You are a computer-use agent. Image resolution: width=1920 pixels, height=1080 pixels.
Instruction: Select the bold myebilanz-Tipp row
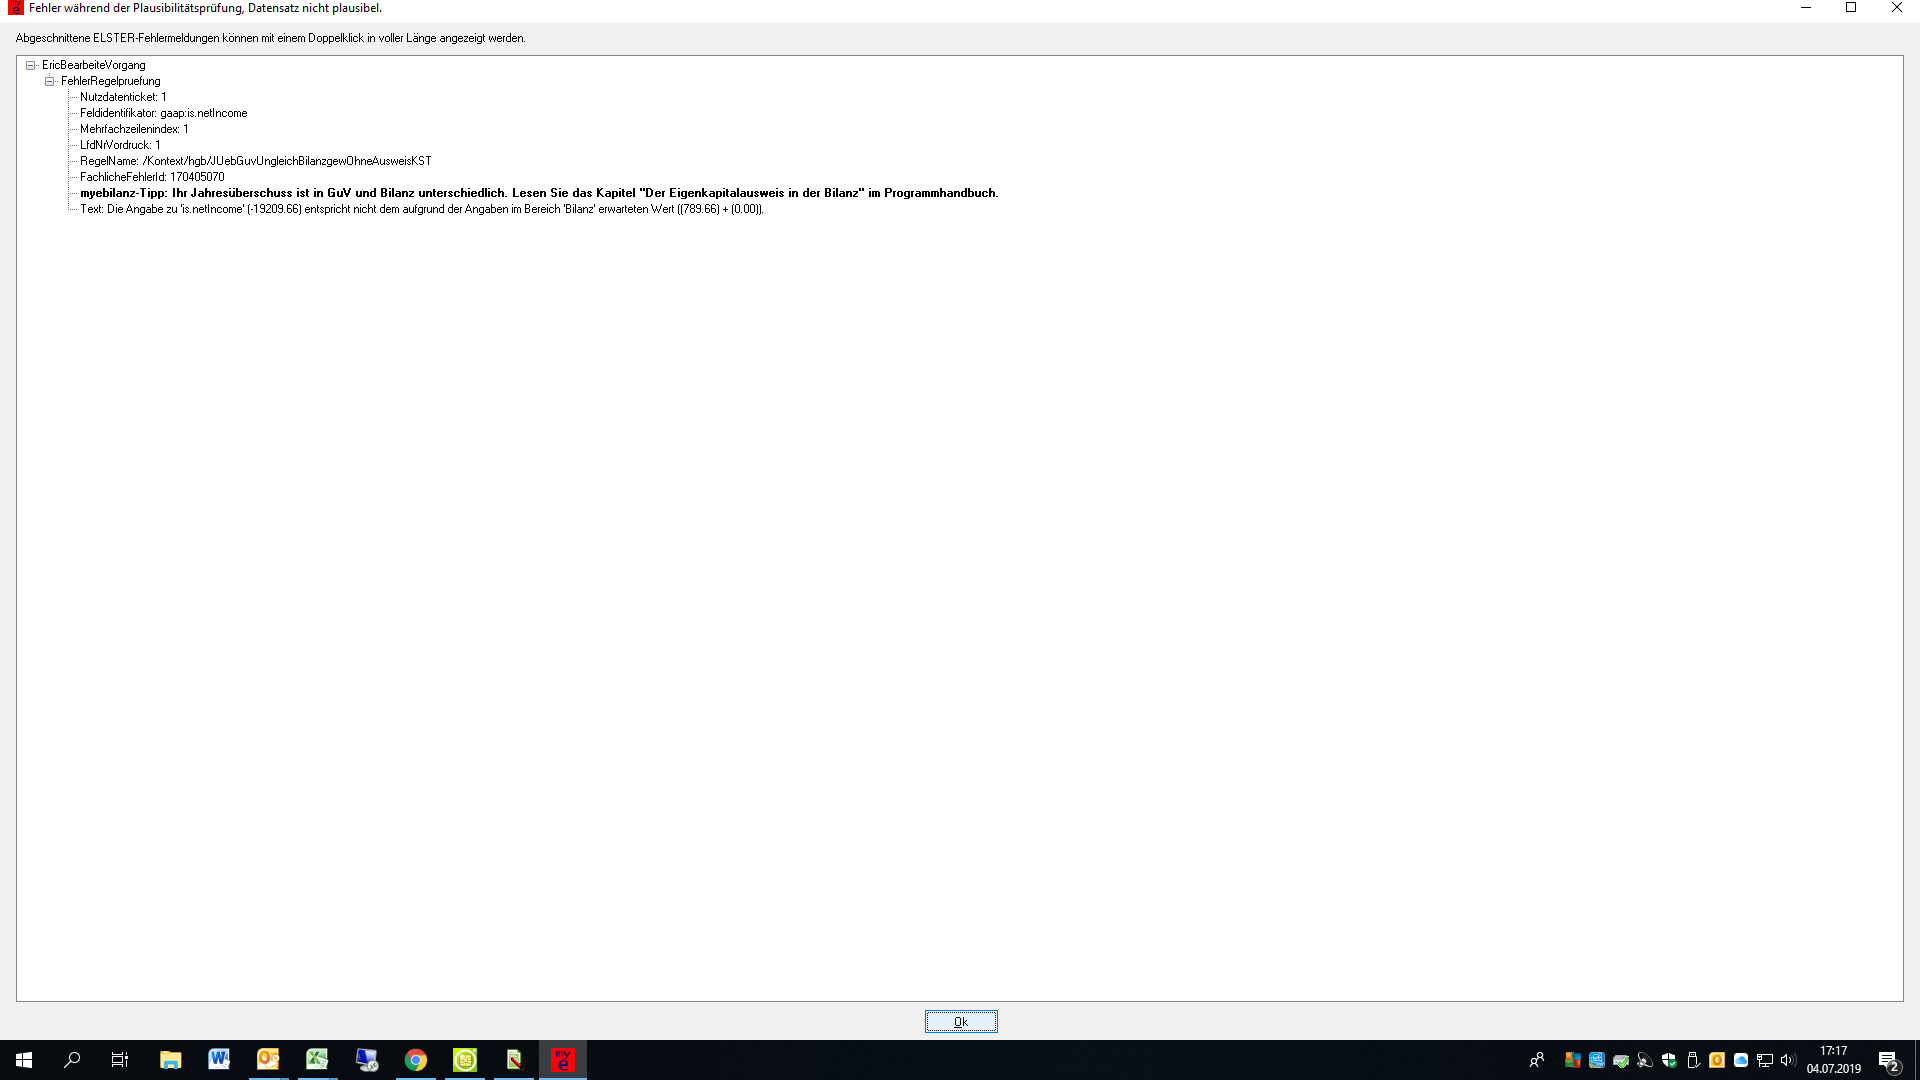point(539,193)
